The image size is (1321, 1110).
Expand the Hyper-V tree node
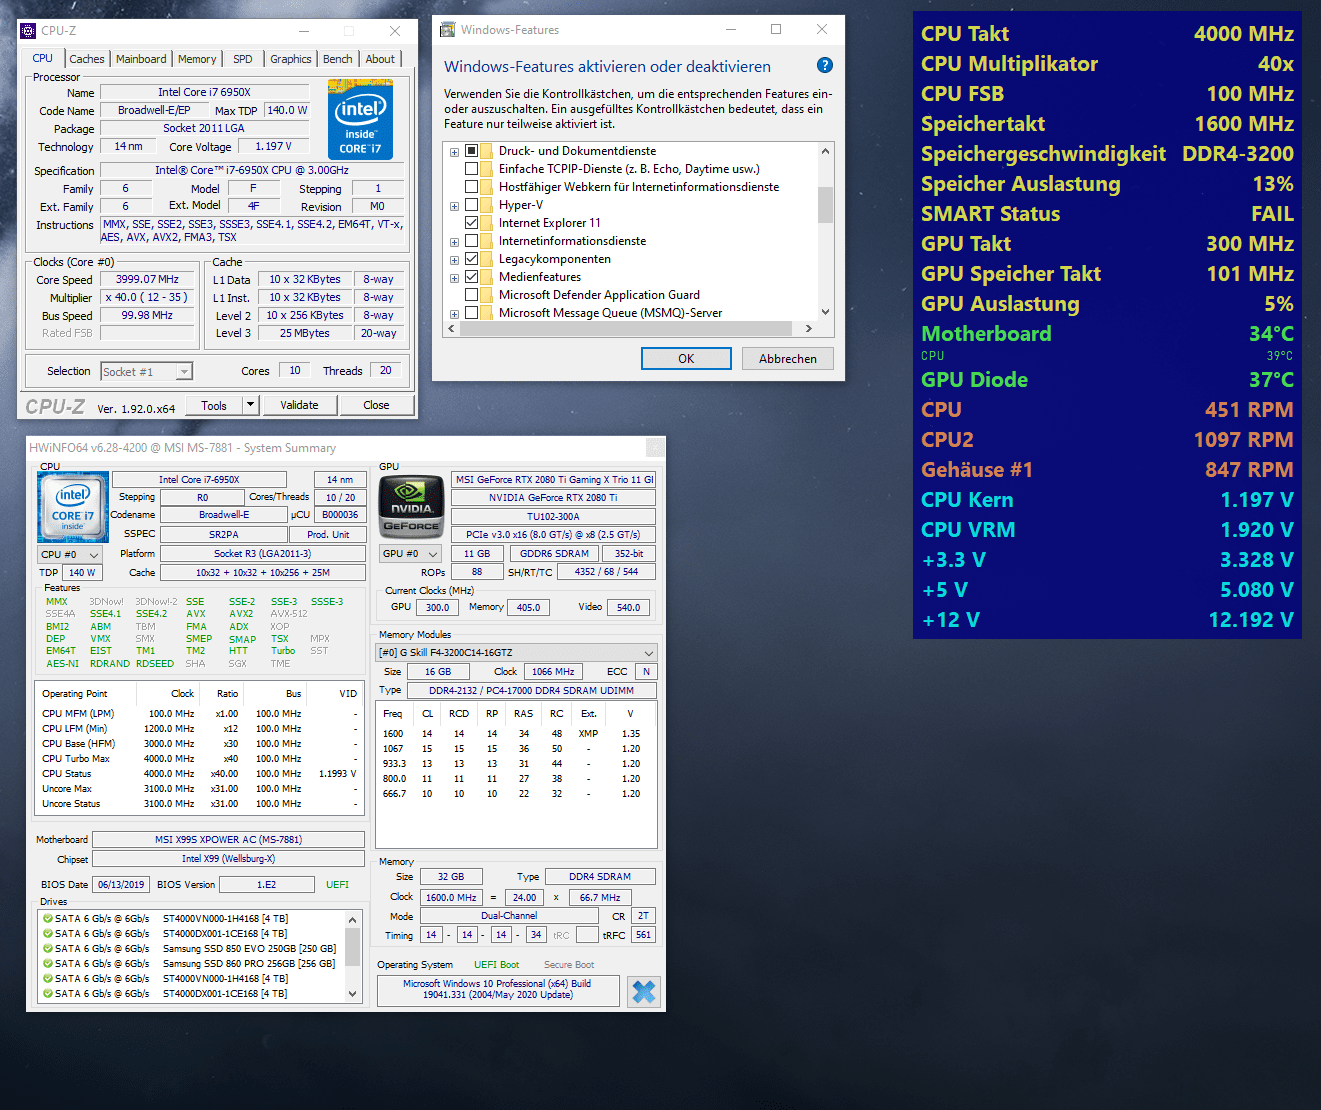click(x=454, y=206)
